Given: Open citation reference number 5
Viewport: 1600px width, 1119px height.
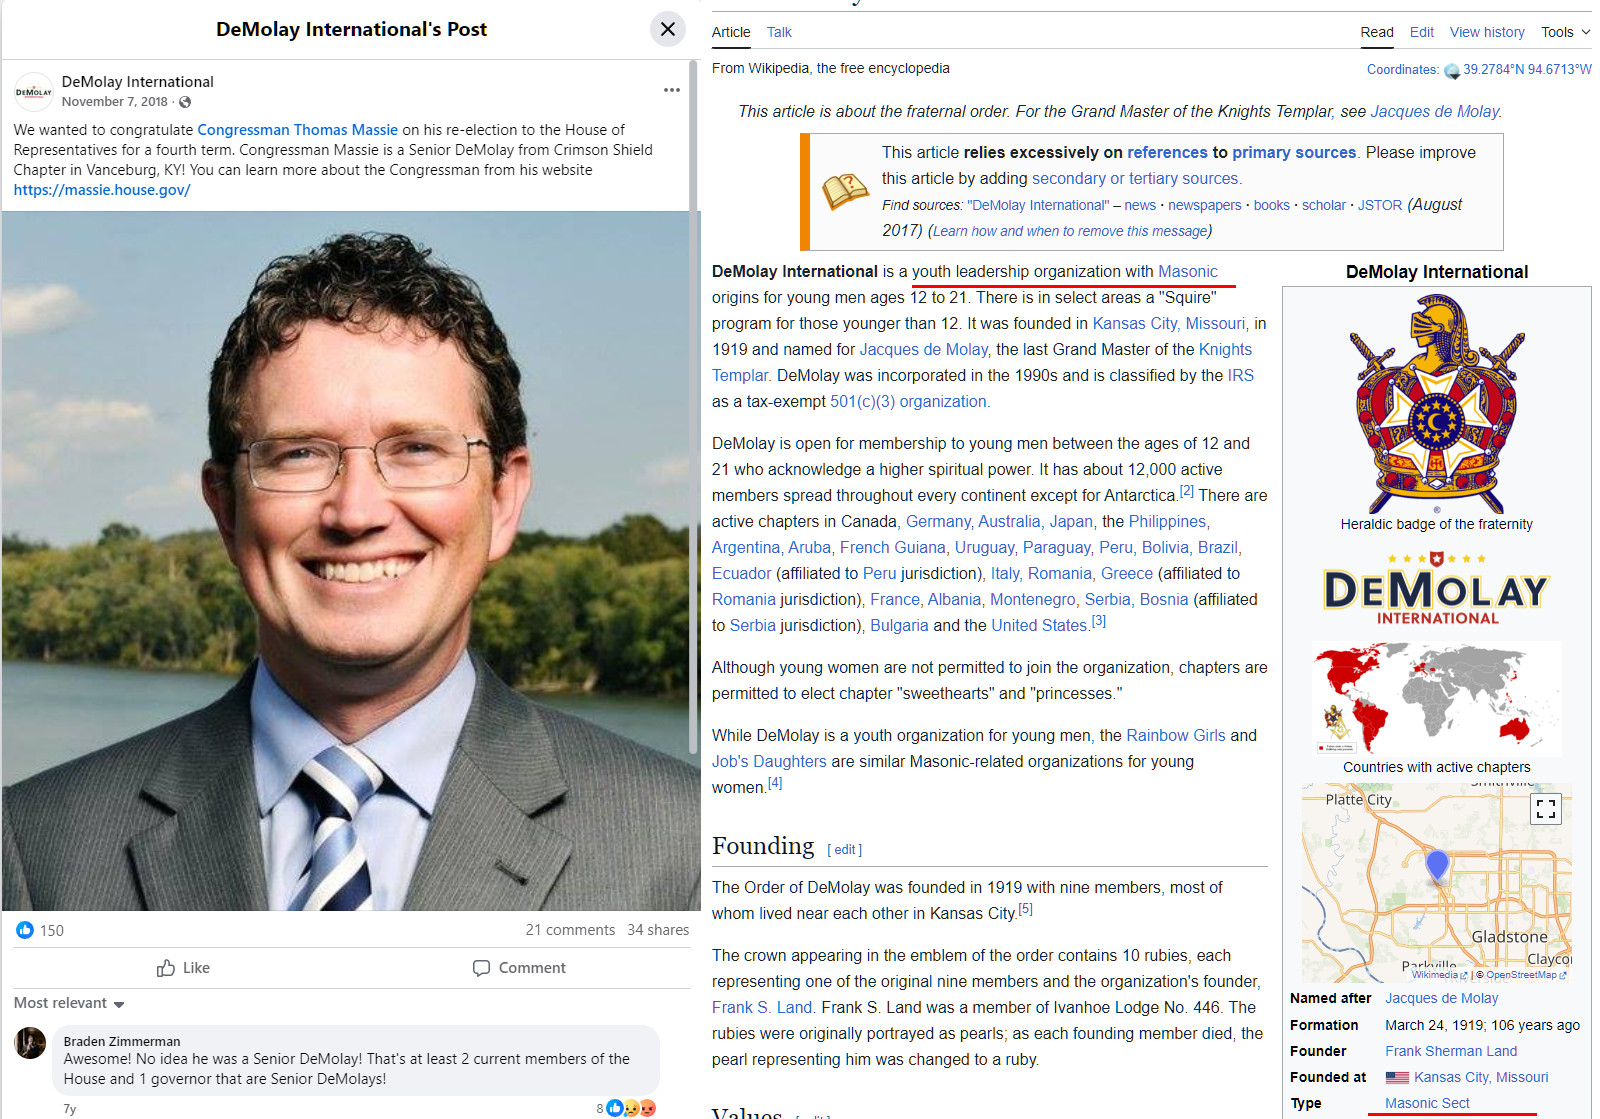Looking at the screenshot, I should pos(1025,909).
